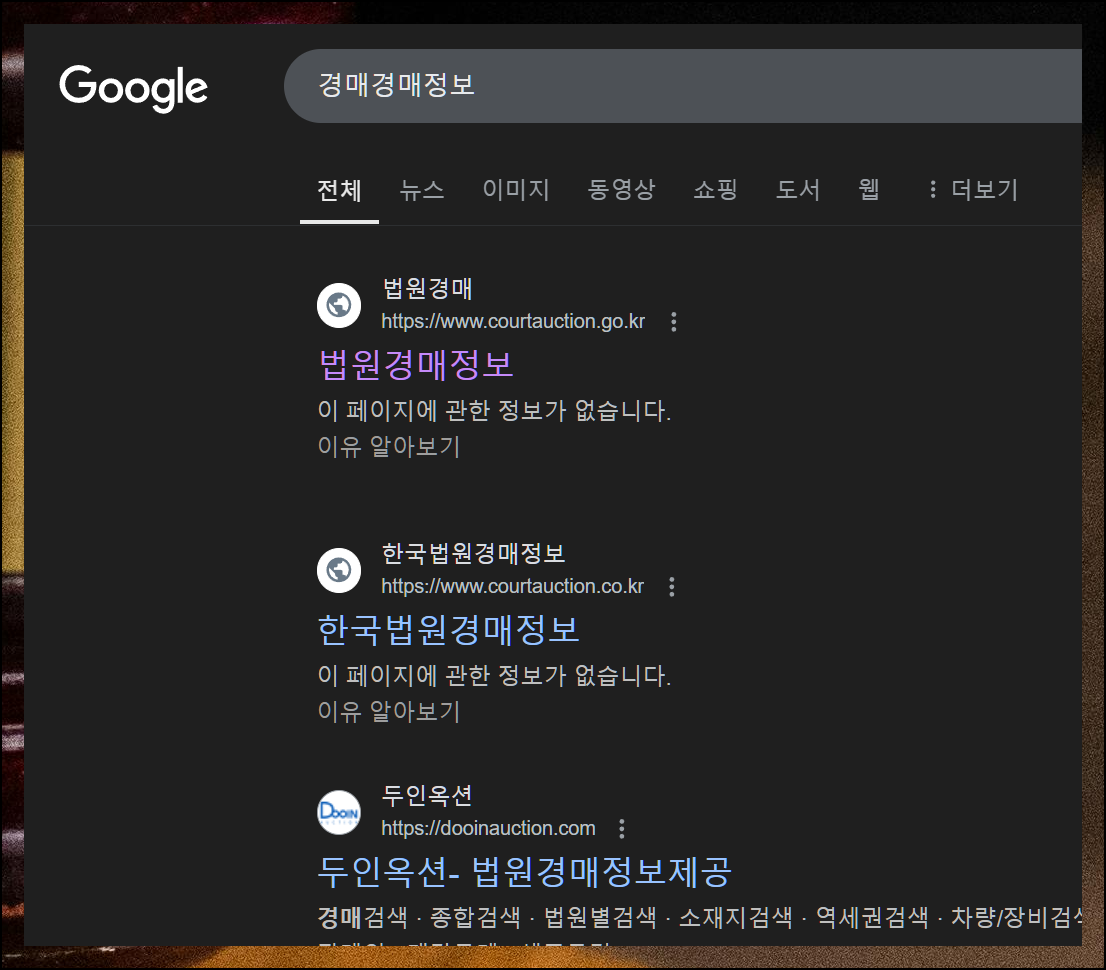The height and width of the screenshot is (970, 1106).
Task: Click 이유 알아보기 under 한국법원경매정보
Action: point(389,711)
